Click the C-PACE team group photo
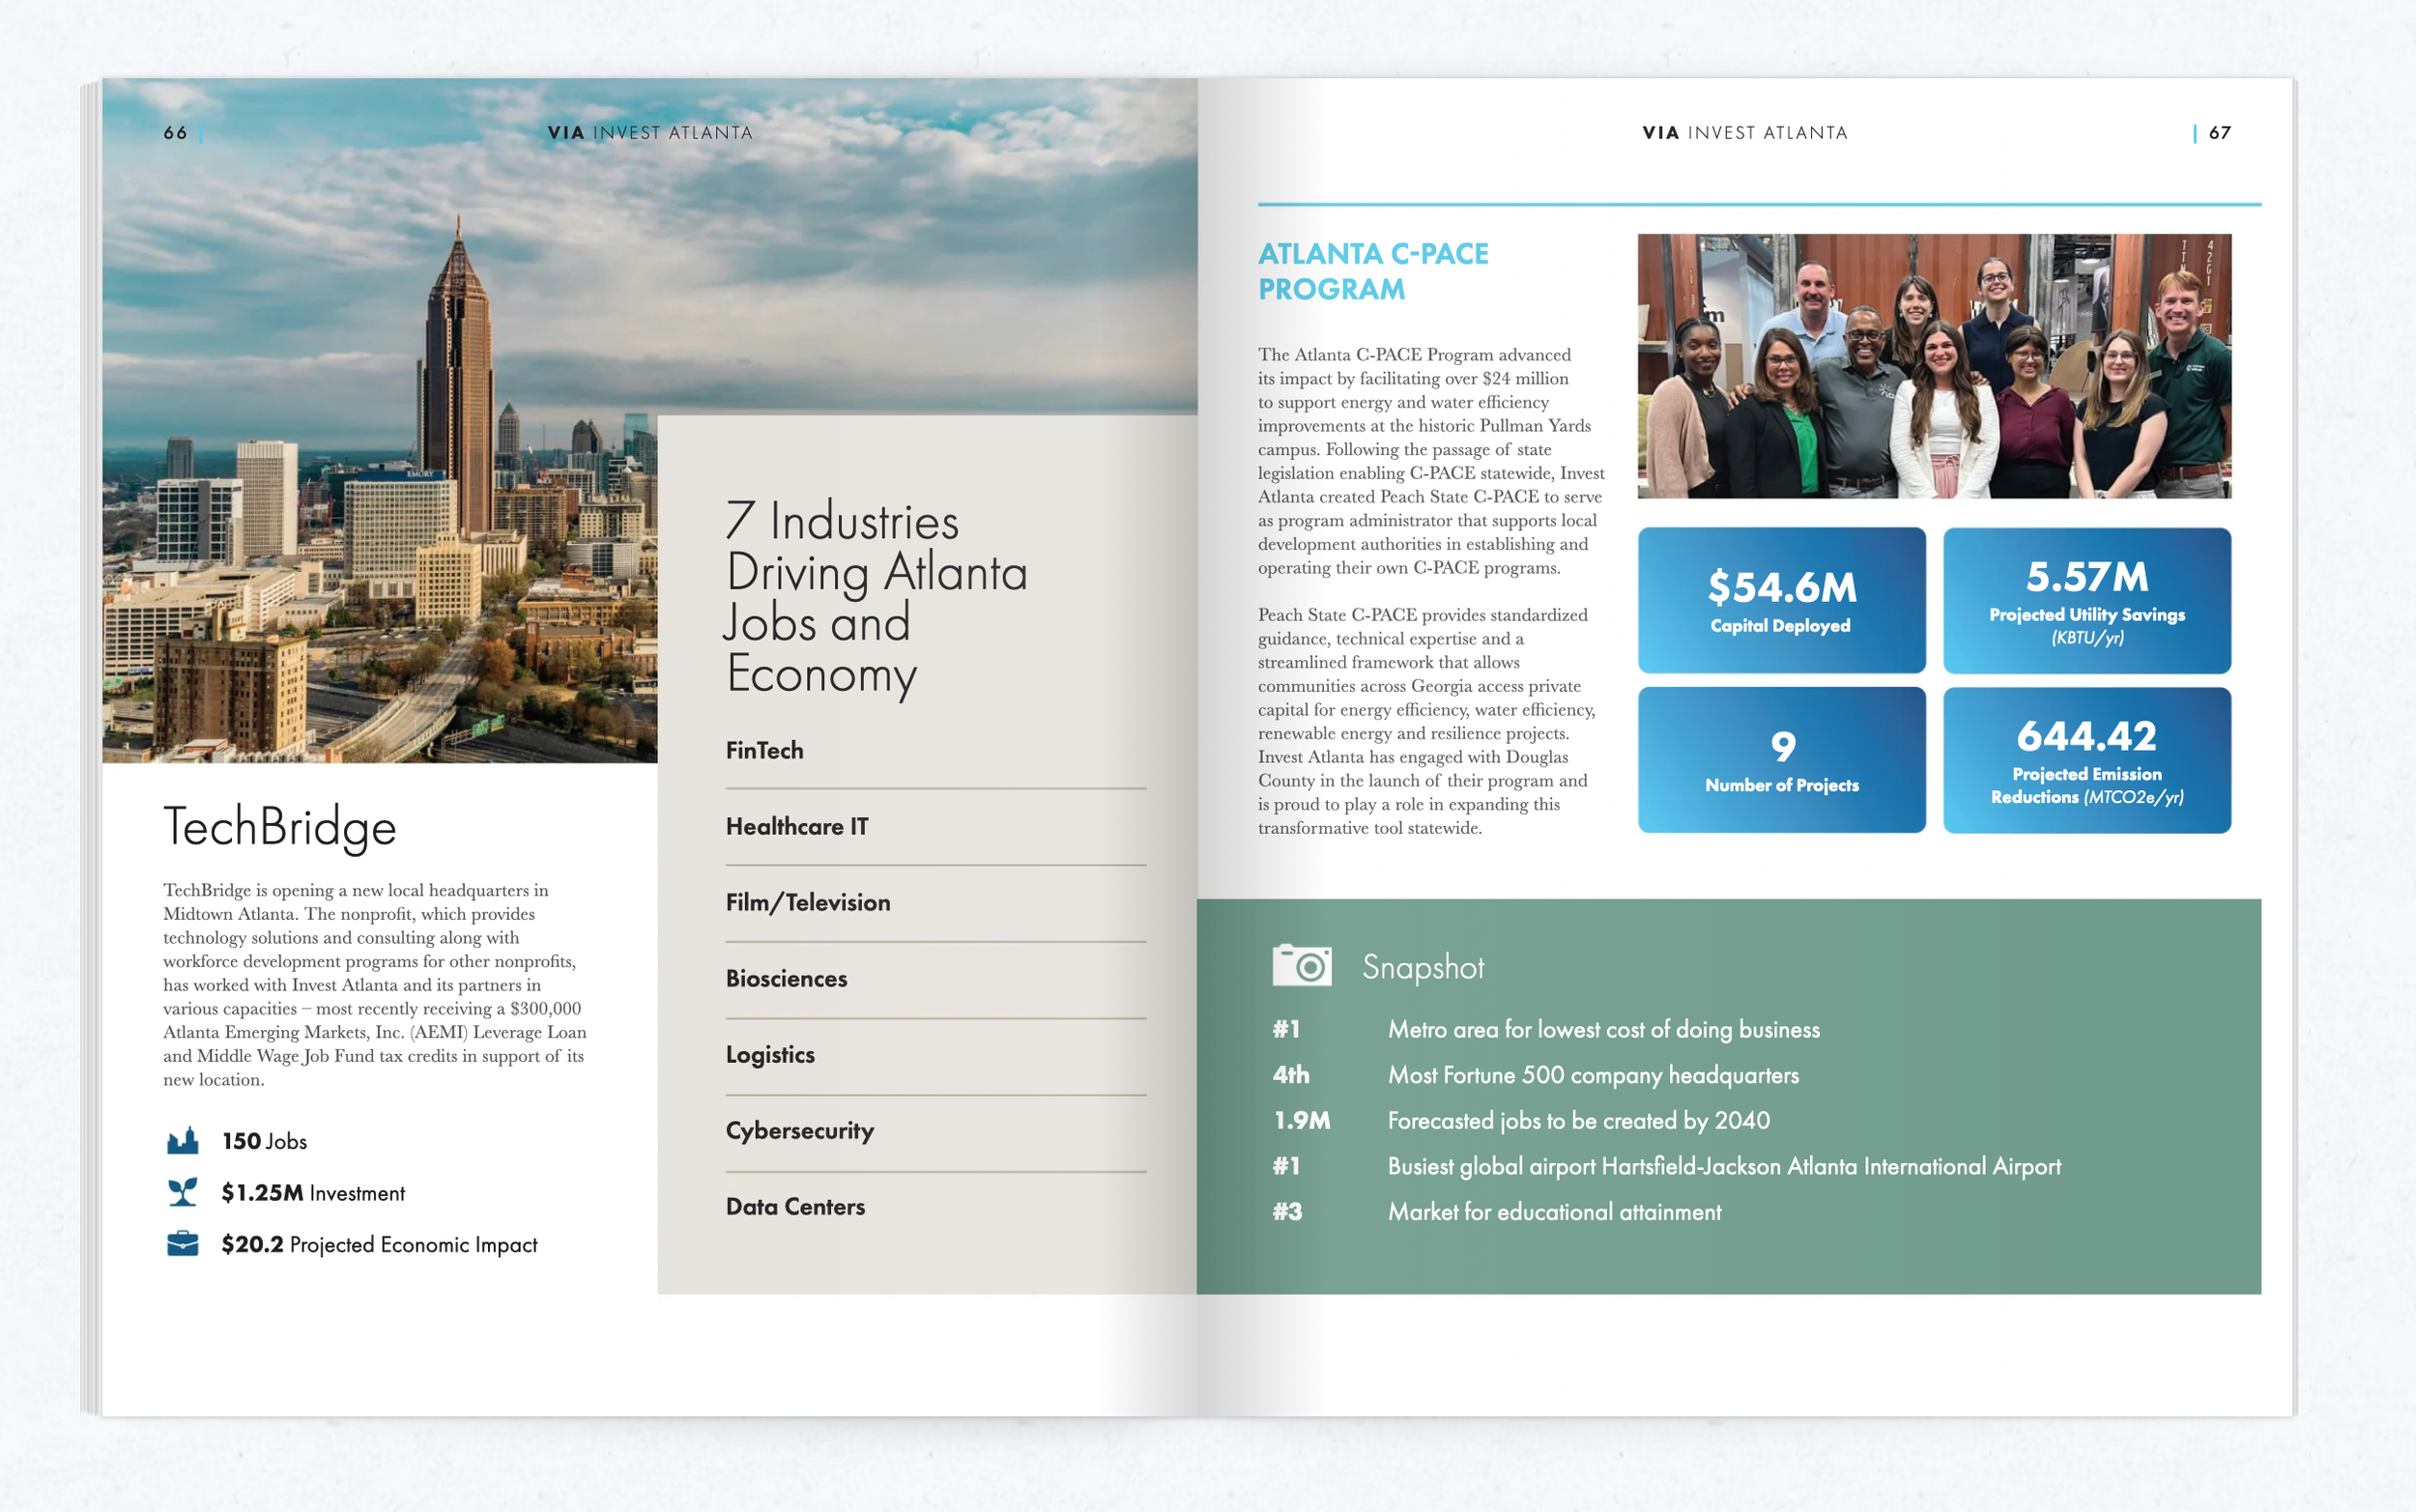This screenshot has width=2416, height=1512. [x=1934, y=366]
